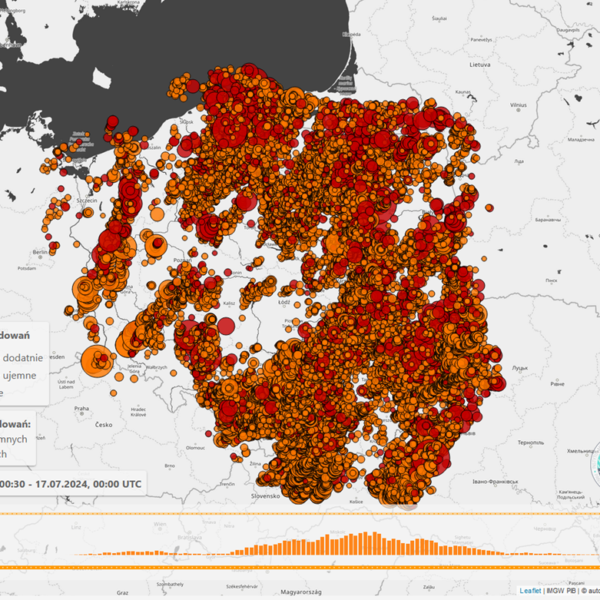
Task: Click the 'Daugavpils' city label
Action: click(x=568, y=30)
